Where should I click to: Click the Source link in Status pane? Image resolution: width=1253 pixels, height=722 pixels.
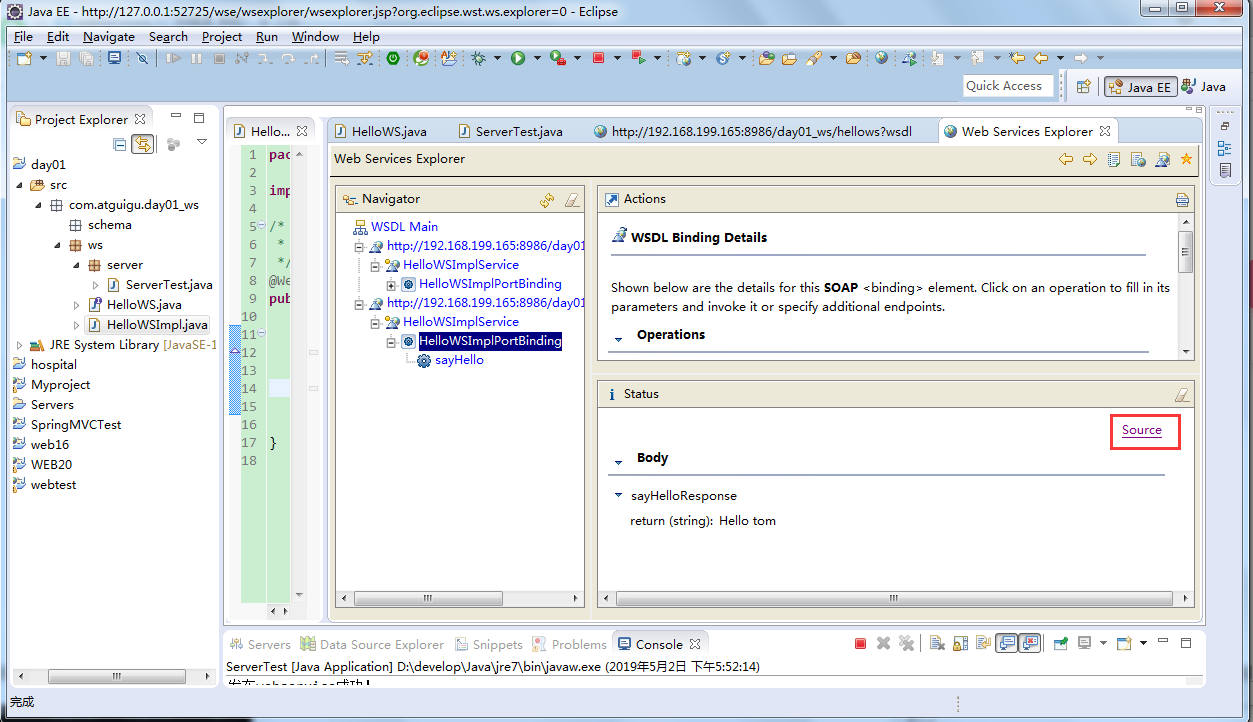[1141, 430]
